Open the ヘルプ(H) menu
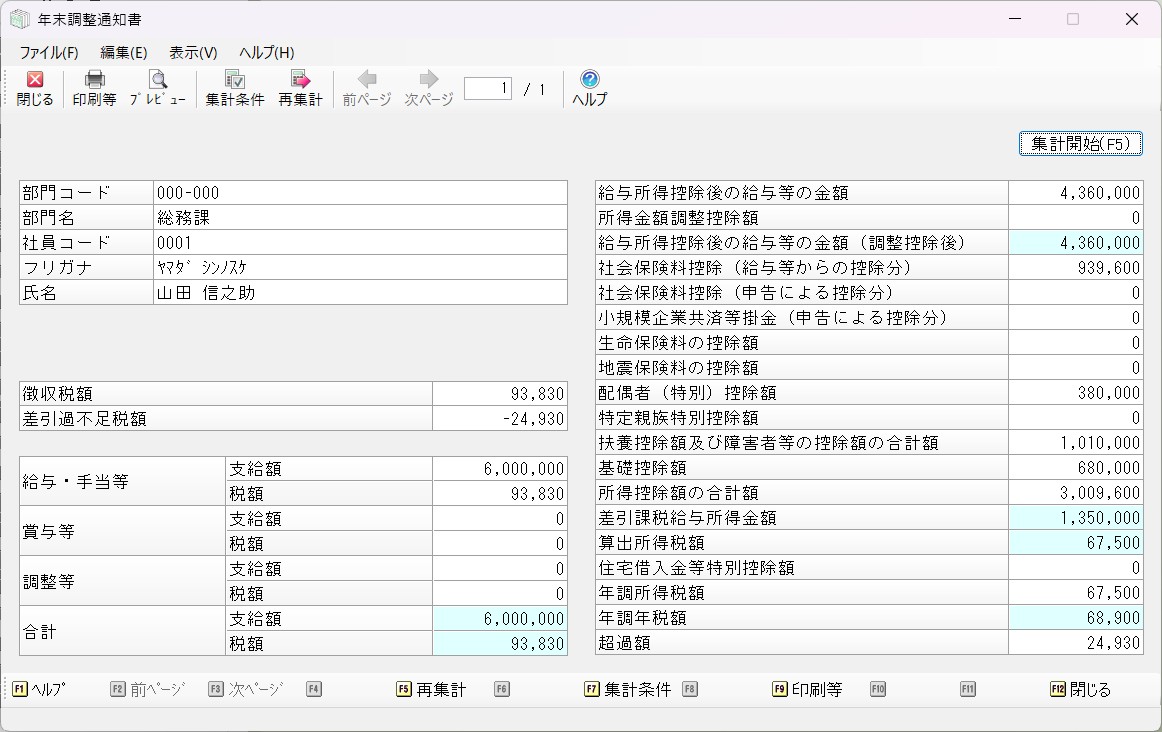Viewport: 1162px width, 732px height. 266,53
